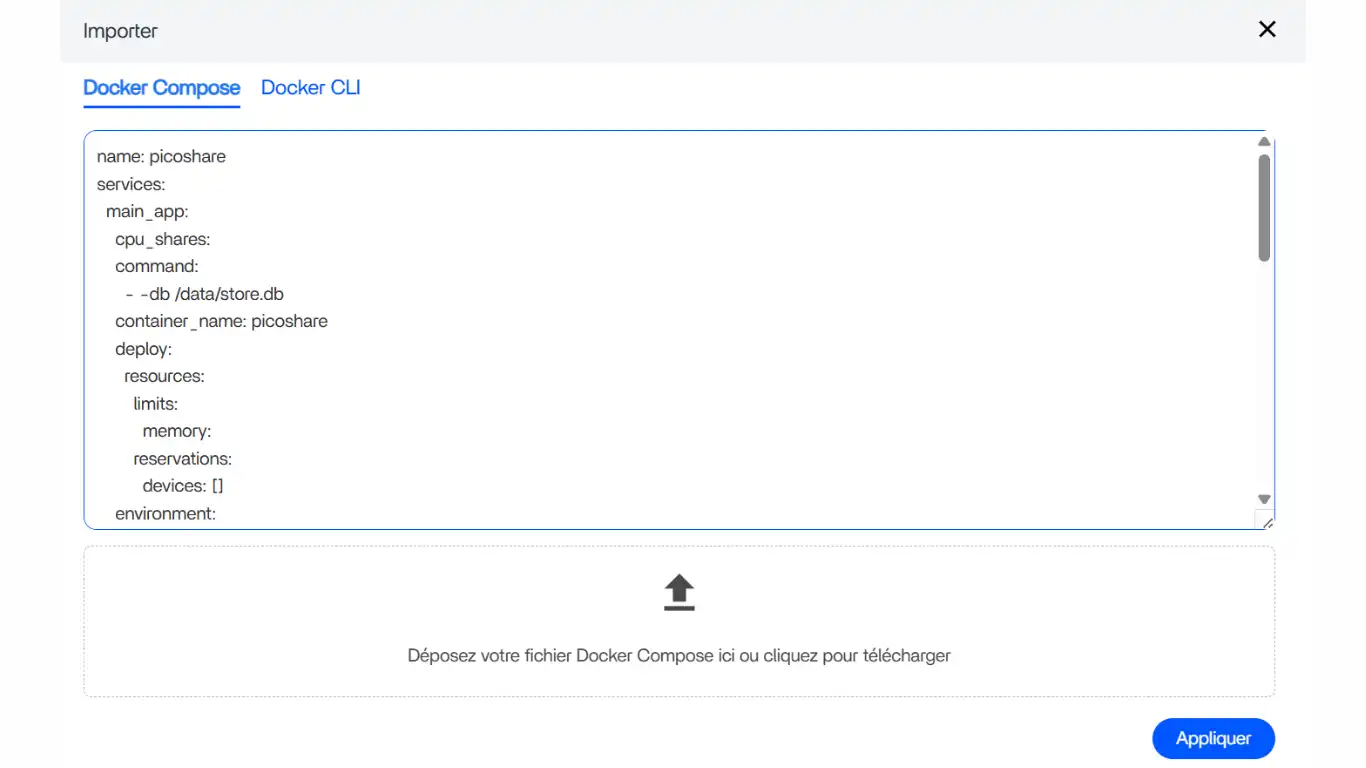Click the 'services:' line
Viewport: 1366px width, 768px height.
[x=131, y=184]
